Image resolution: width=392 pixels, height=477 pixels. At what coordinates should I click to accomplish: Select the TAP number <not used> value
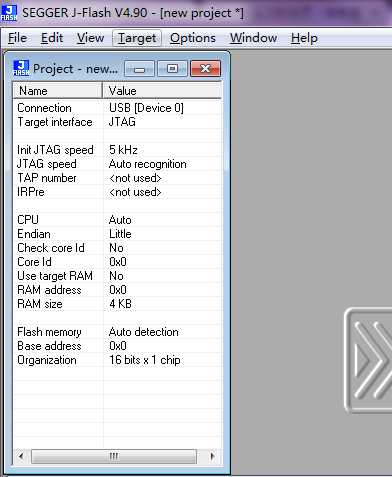135,178
